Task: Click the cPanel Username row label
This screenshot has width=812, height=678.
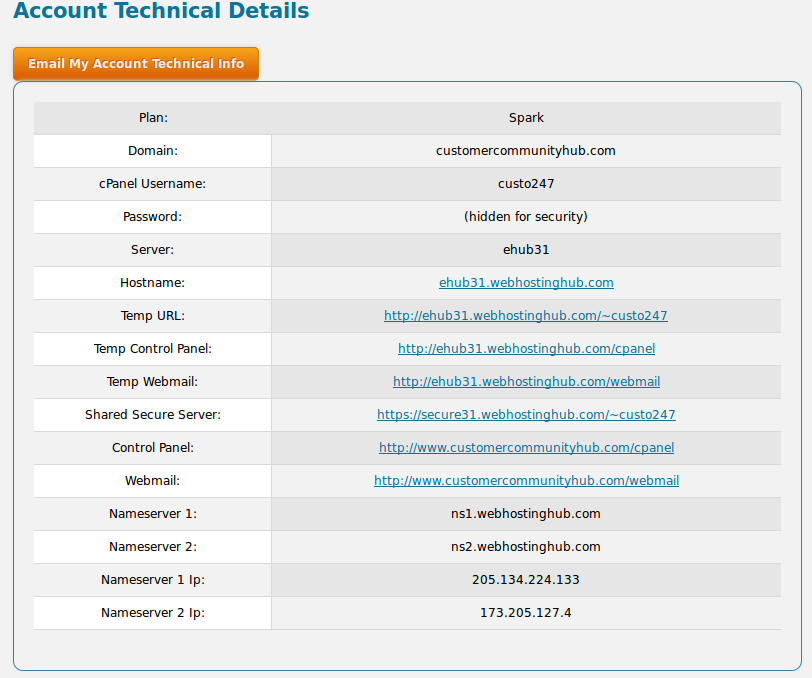Action: [x=152, y=184]
